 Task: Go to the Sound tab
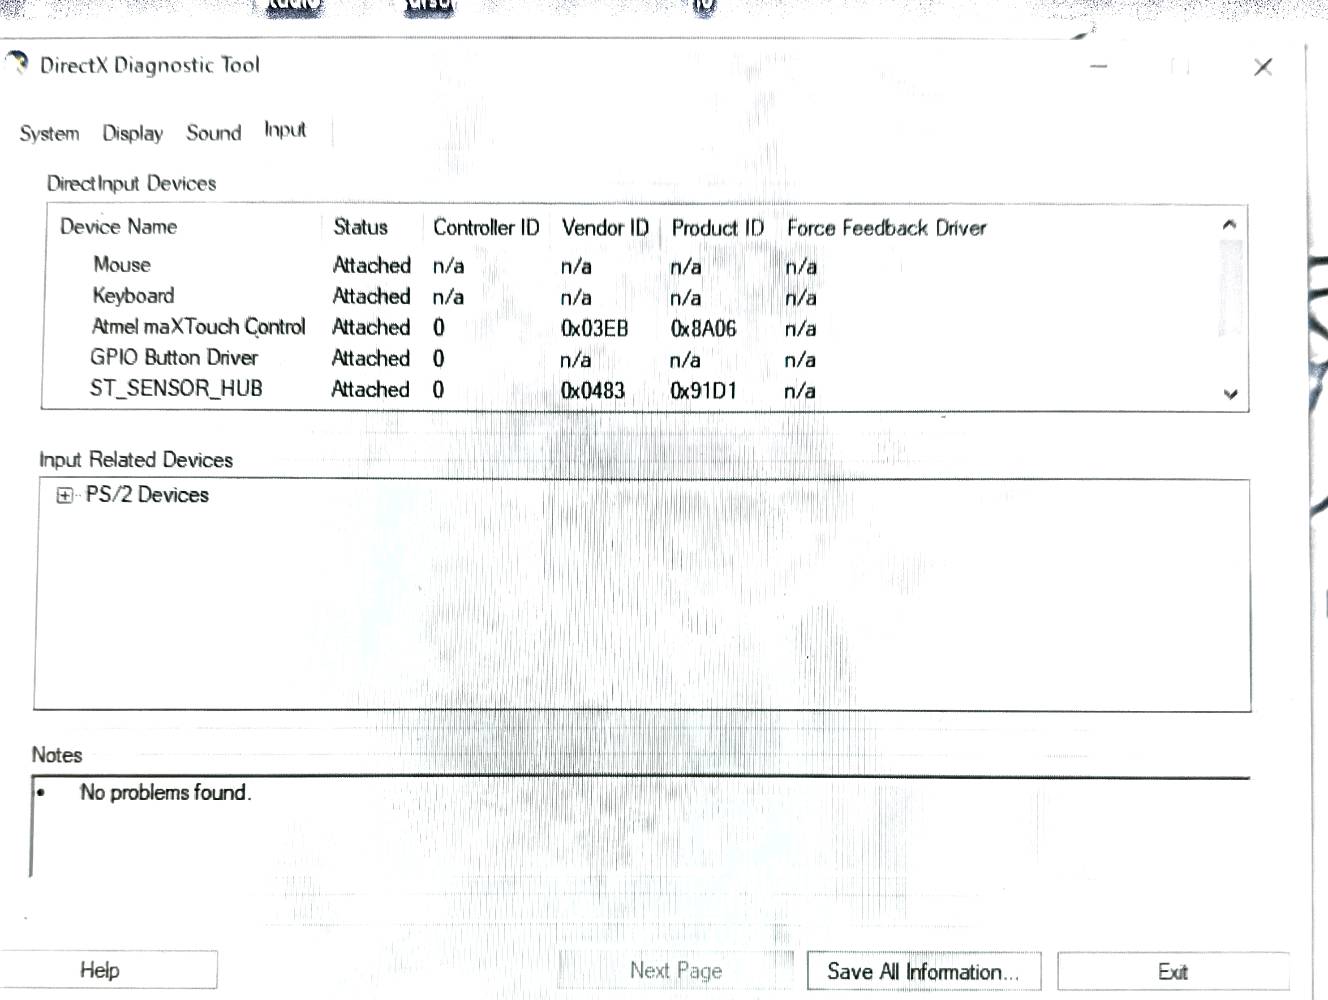coord(213,133)
